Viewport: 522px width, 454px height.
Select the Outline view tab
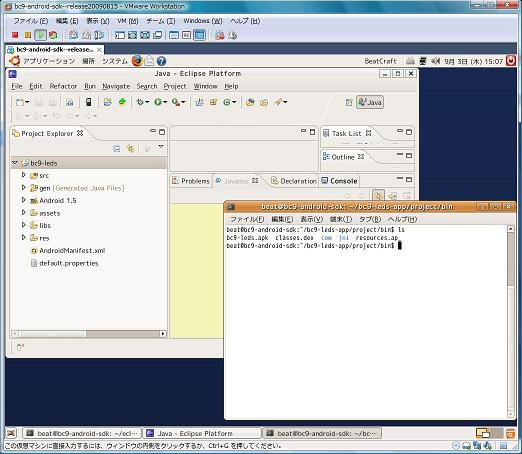[x=343, y=157]
